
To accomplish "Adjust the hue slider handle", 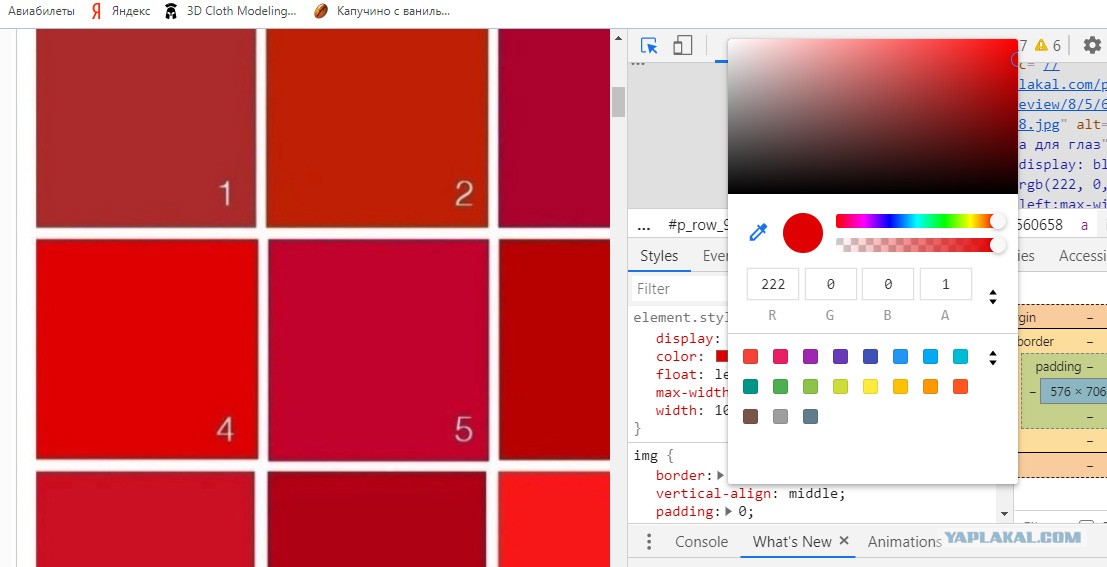I will tap(998, 221).
